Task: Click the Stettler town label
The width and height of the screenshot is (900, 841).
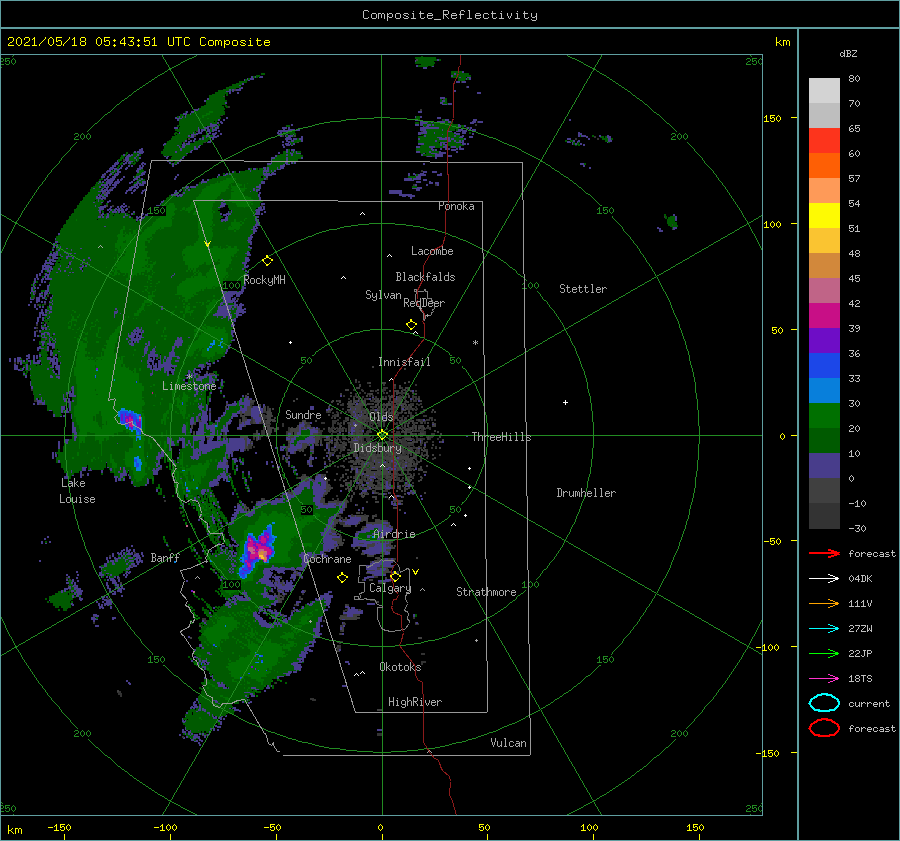Action: pyautogui.click(x=583, y=289)
